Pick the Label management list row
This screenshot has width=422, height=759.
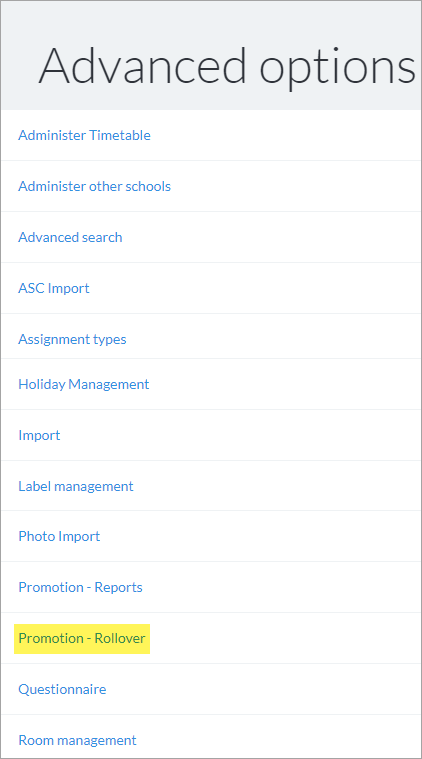(211, 486)
